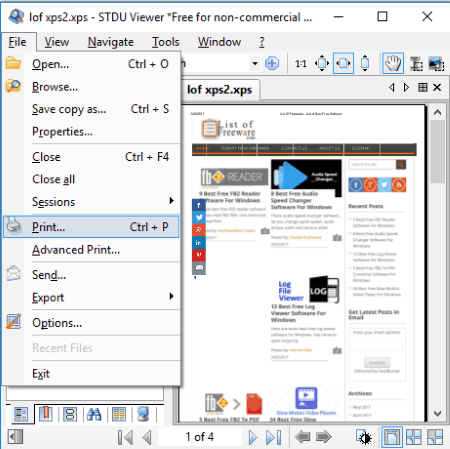450x449 pixels.
Task: Go back in view history
Action: pos(302,437)
